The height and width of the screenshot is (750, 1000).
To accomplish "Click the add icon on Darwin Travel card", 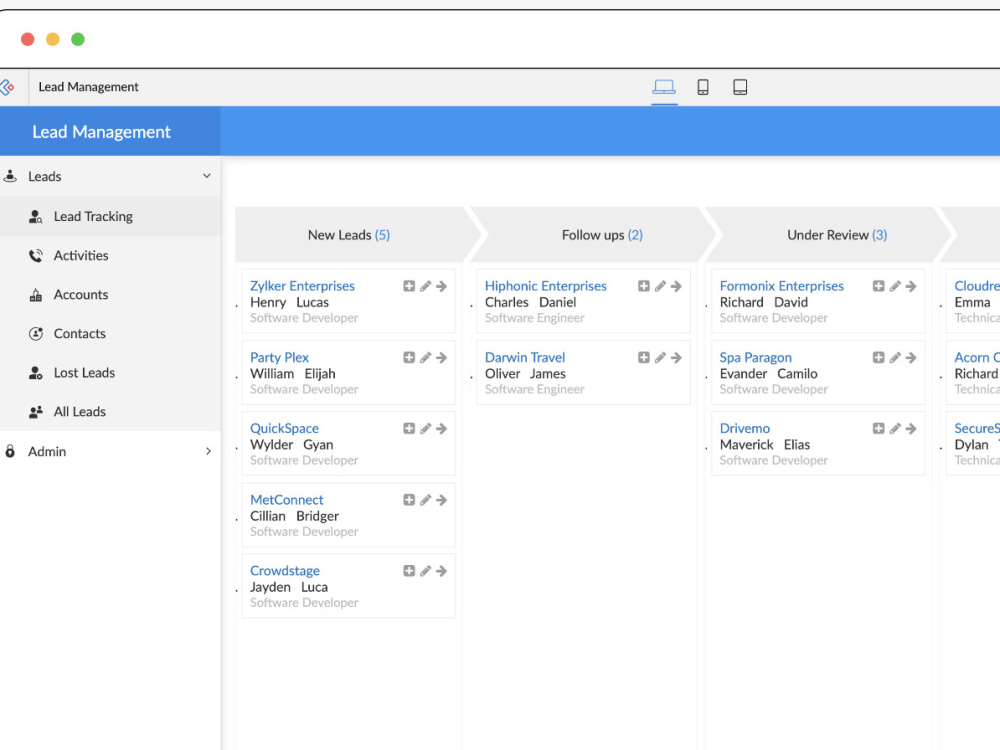I will [x=643, y=358].
